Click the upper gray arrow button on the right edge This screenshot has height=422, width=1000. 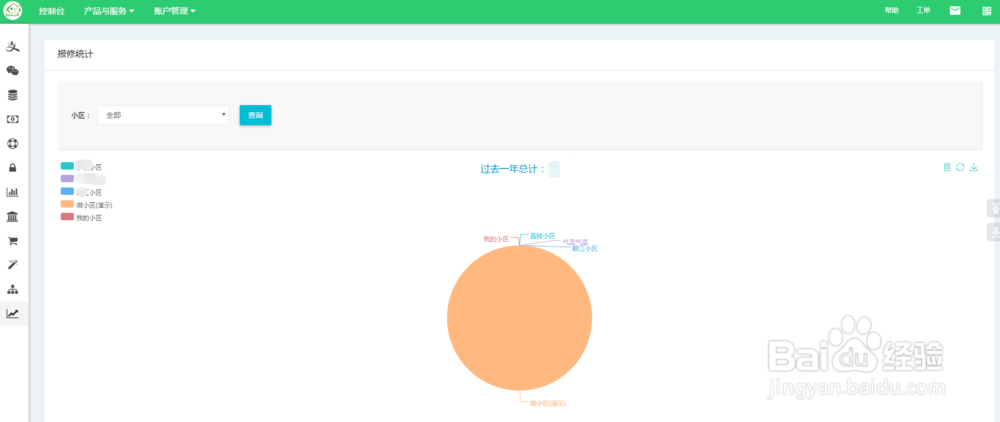pos(993,208)
